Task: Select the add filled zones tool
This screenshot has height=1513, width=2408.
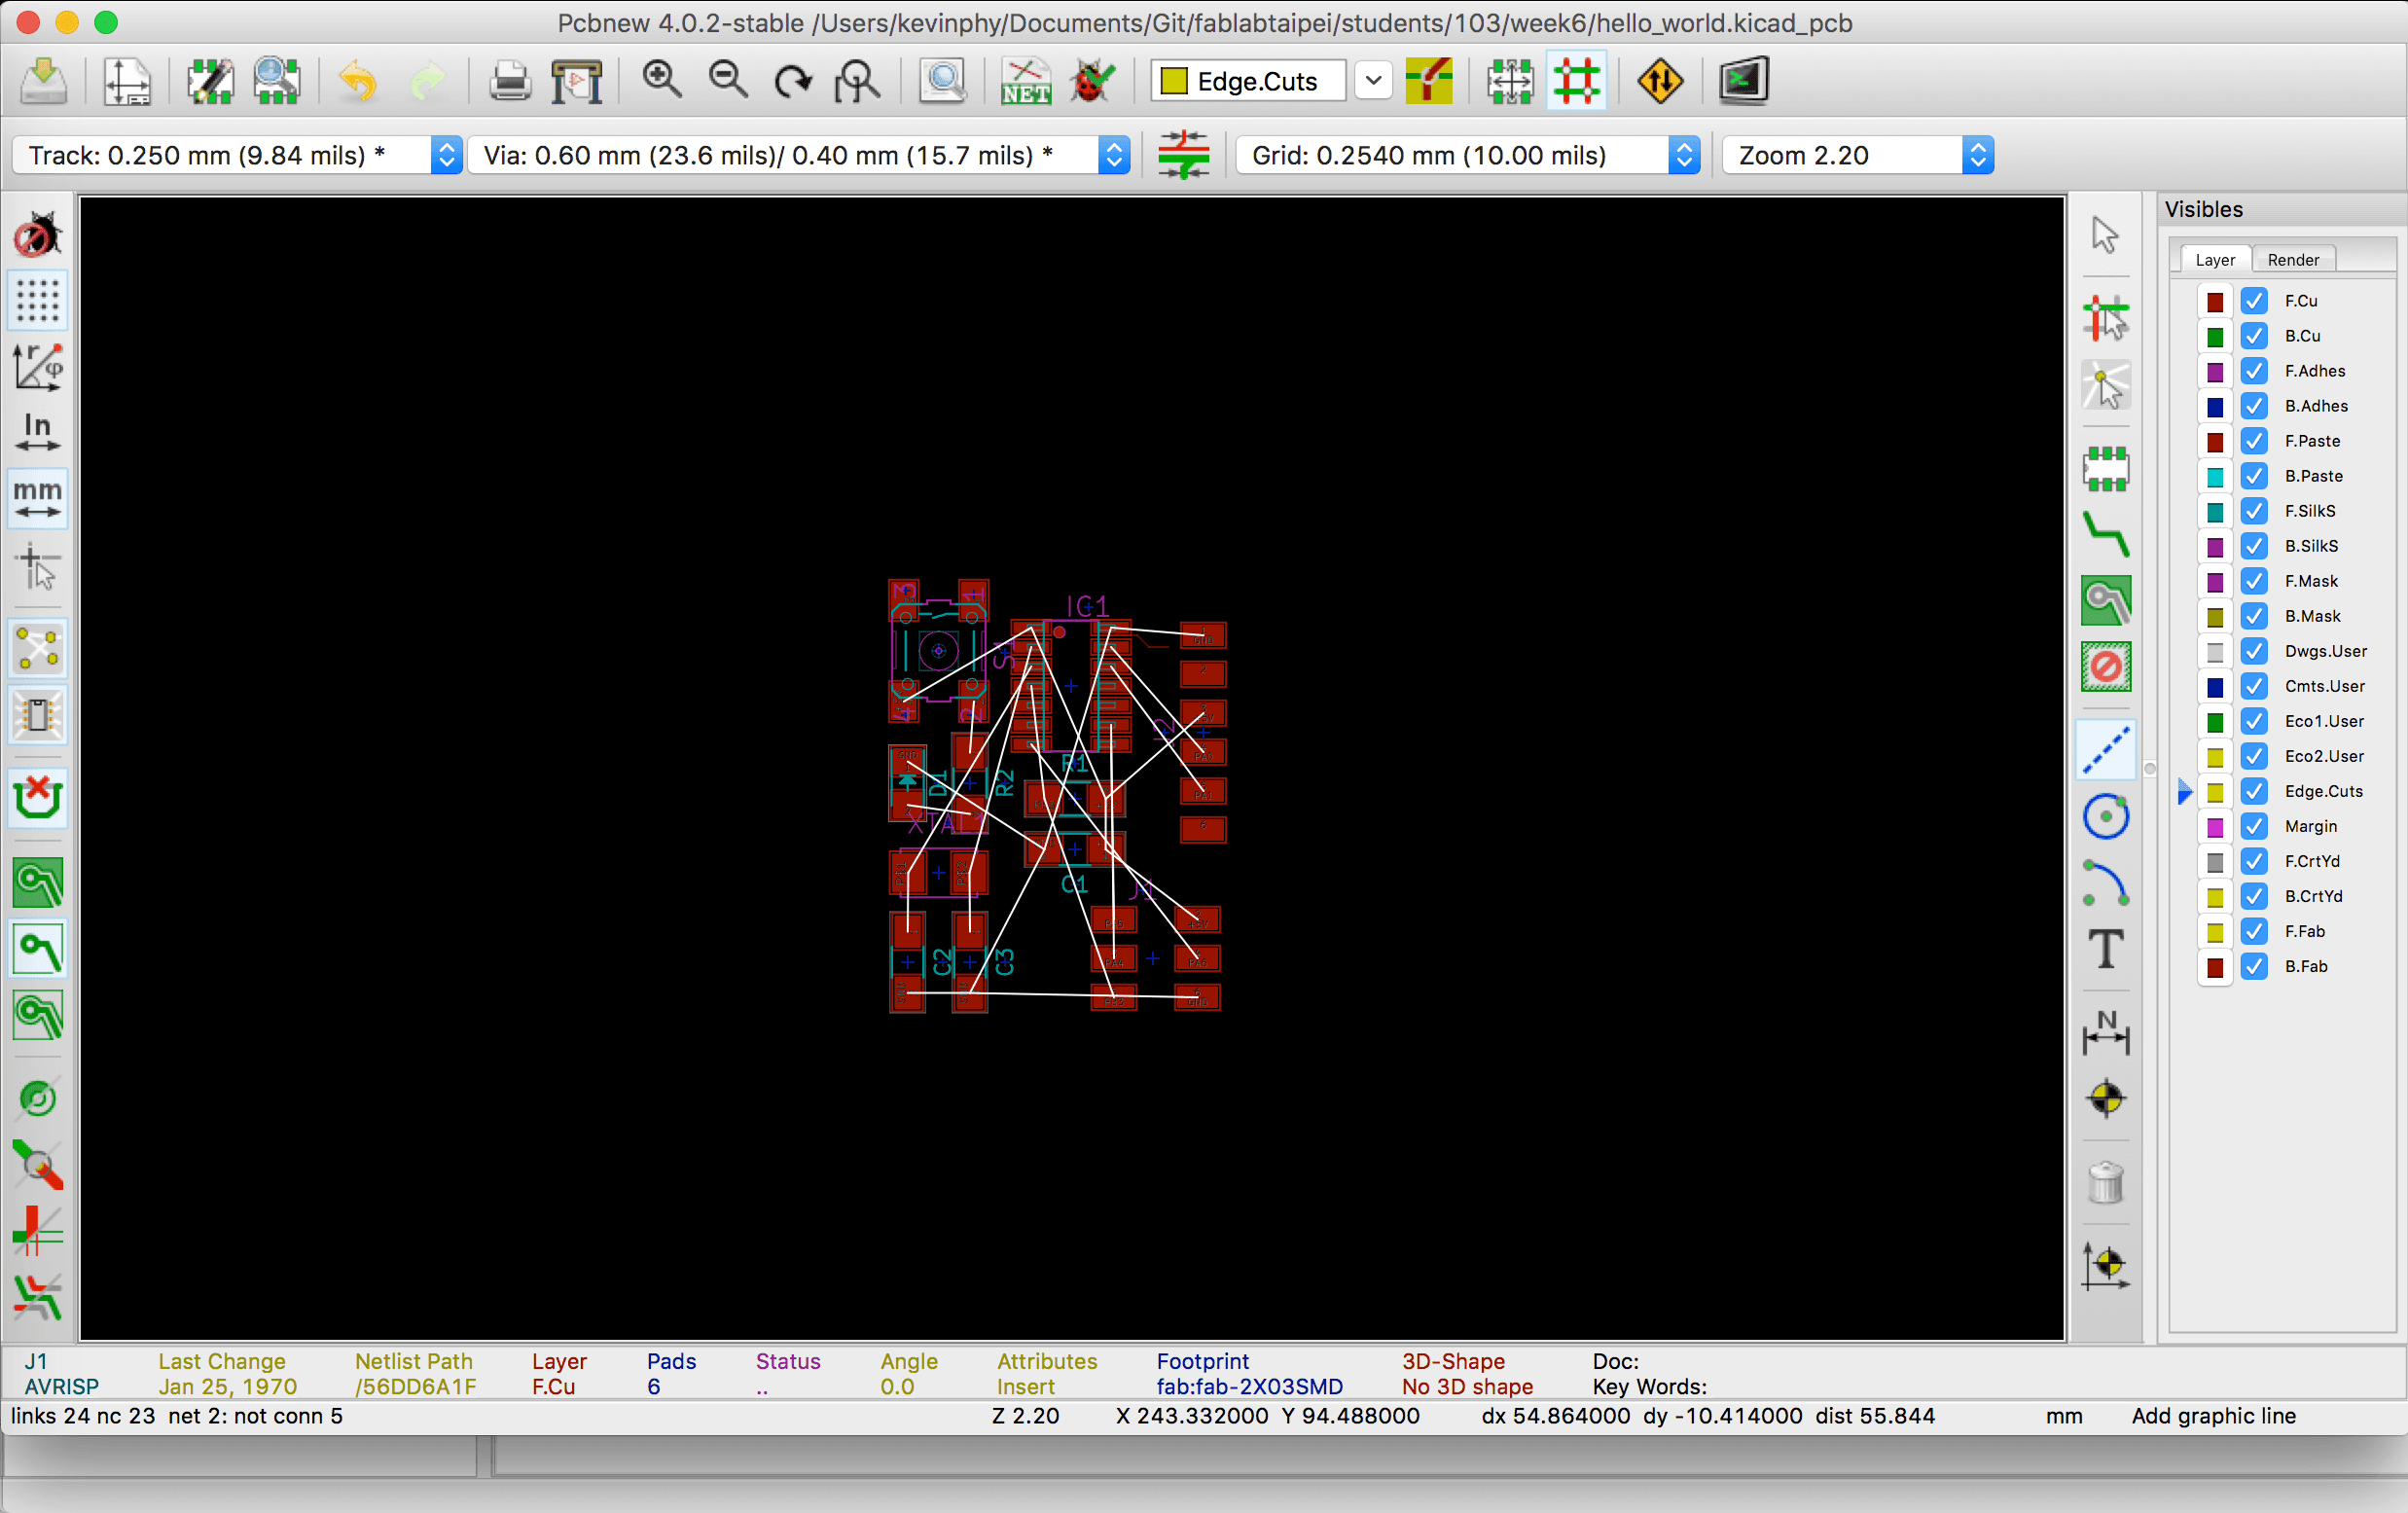Action: point(2106,601)
